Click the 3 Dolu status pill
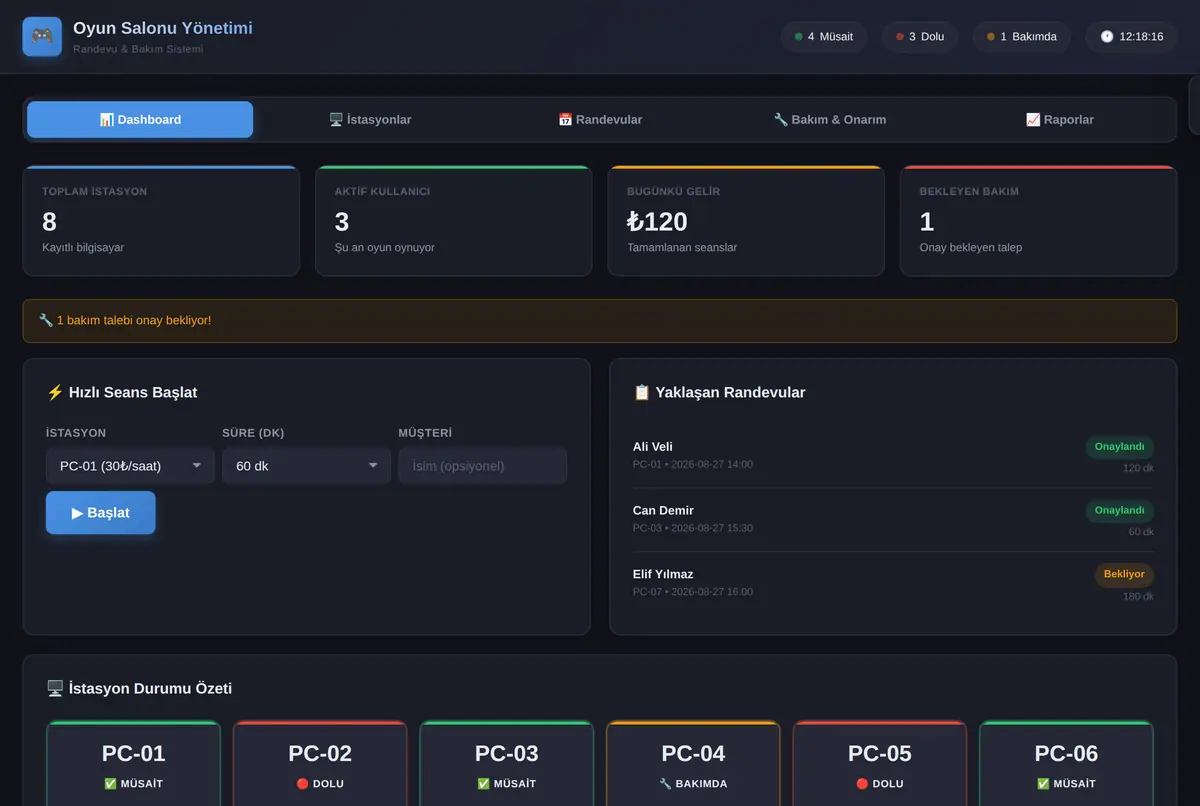 click(x=920, y=37)
